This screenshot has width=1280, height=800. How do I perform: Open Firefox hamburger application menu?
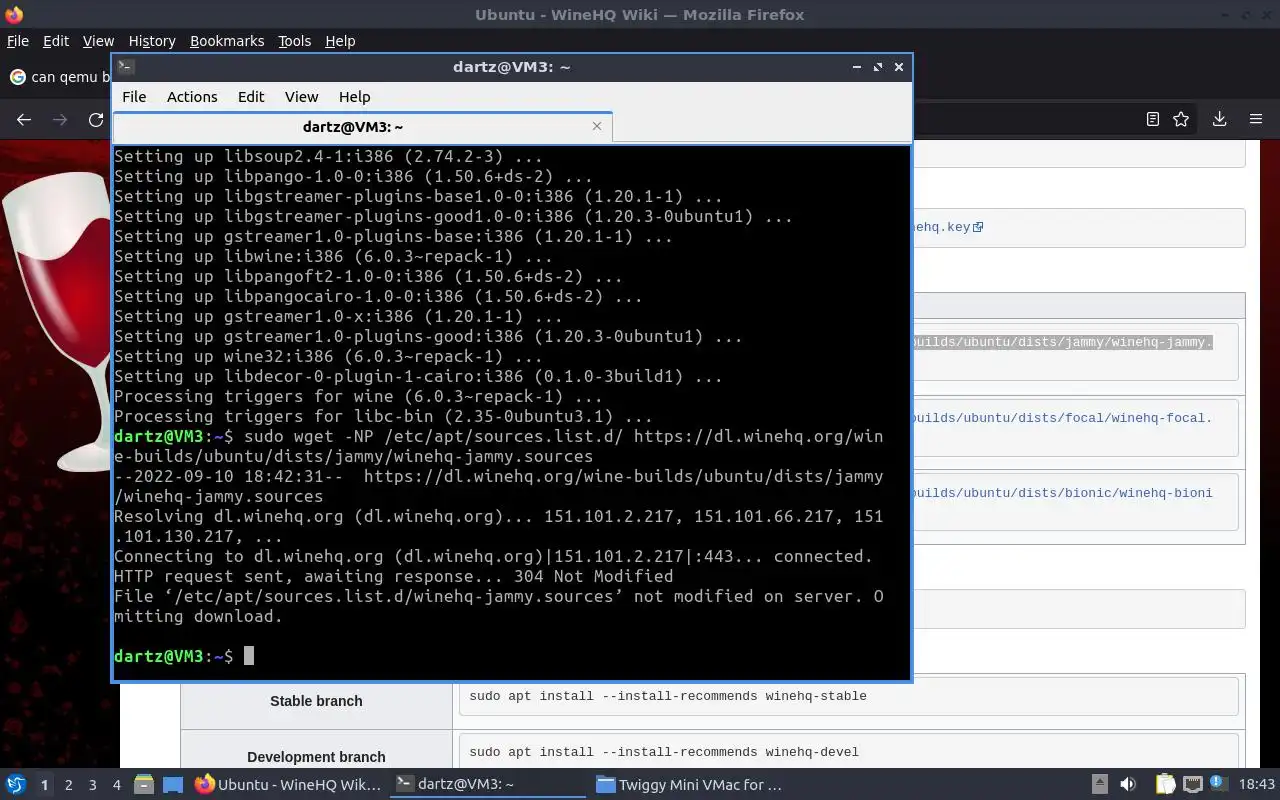[1256, 119]
